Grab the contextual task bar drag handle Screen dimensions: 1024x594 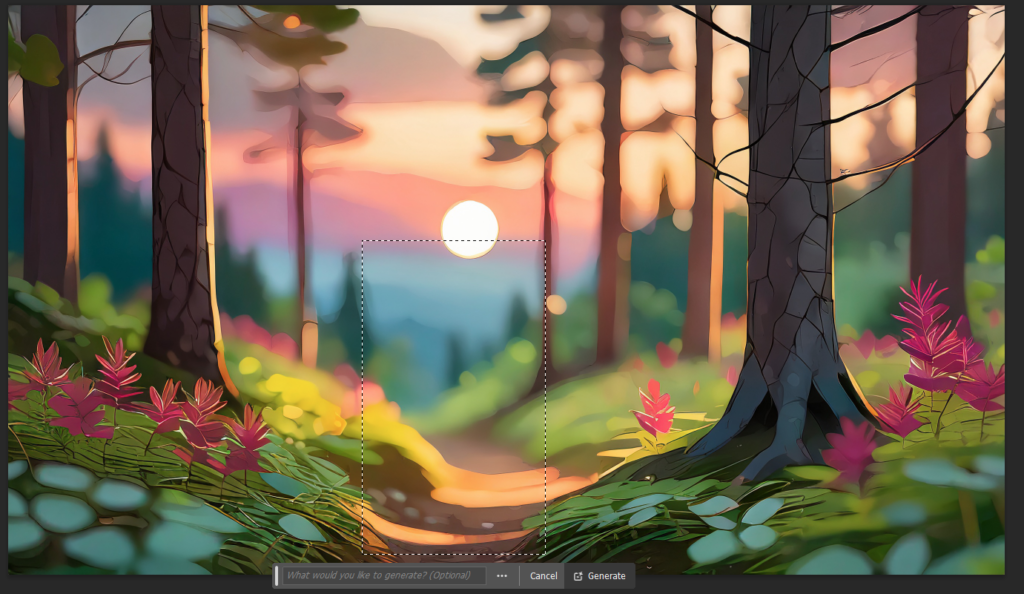click(277, 576)
